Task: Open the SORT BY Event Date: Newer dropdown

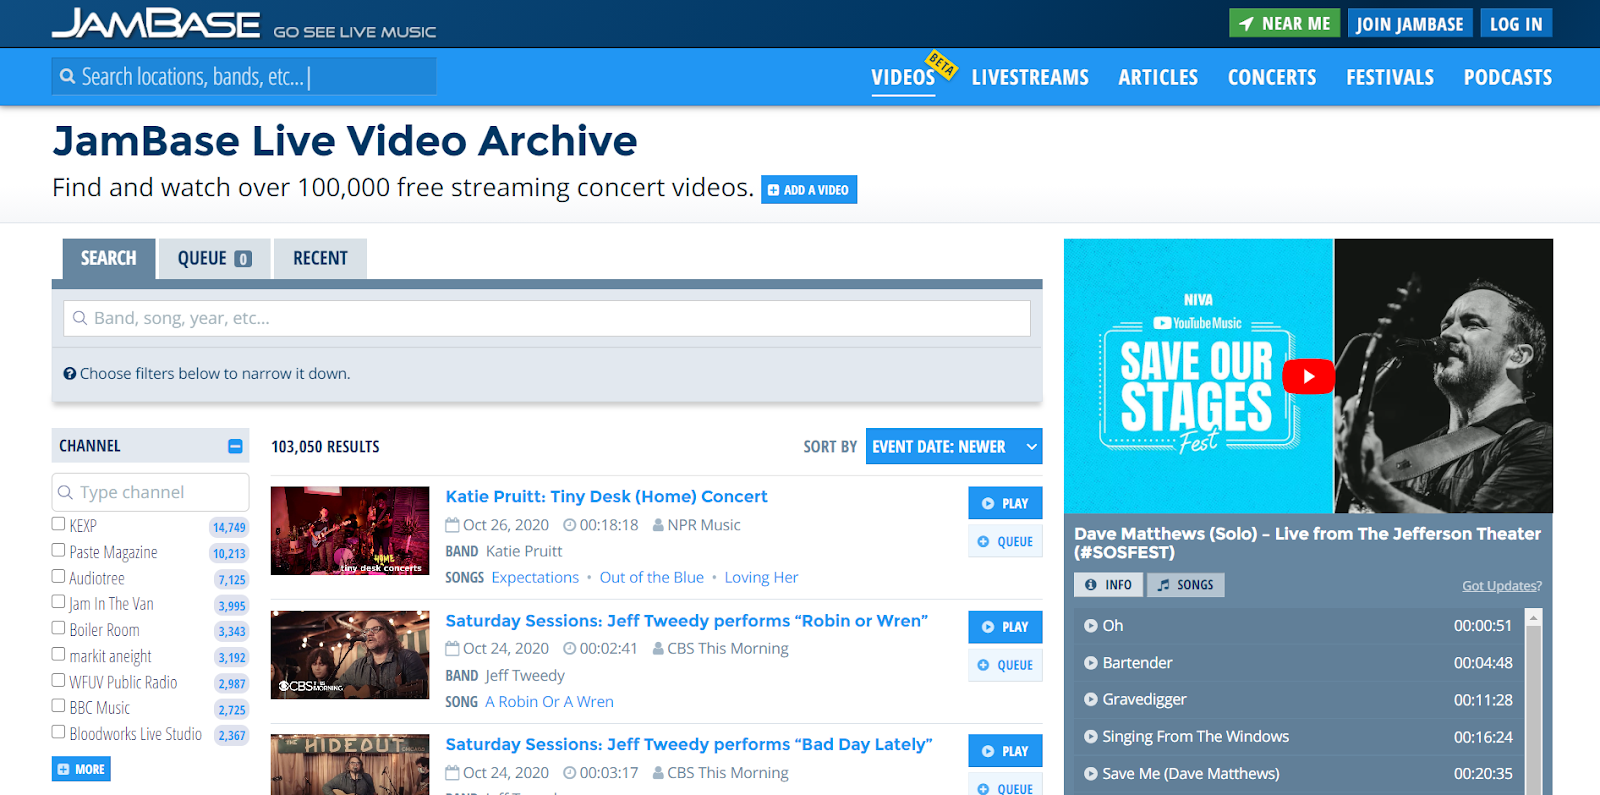Action: (x=954, y=447)
